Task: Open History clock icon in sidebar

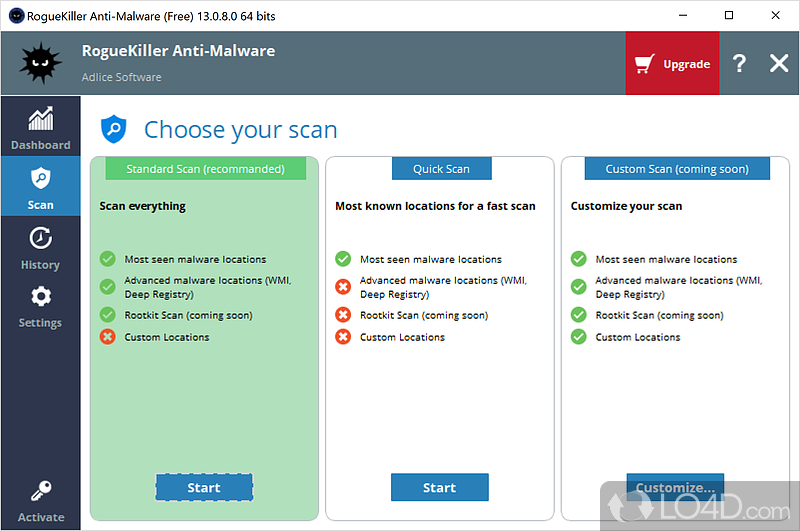Action: coord(40,239)
